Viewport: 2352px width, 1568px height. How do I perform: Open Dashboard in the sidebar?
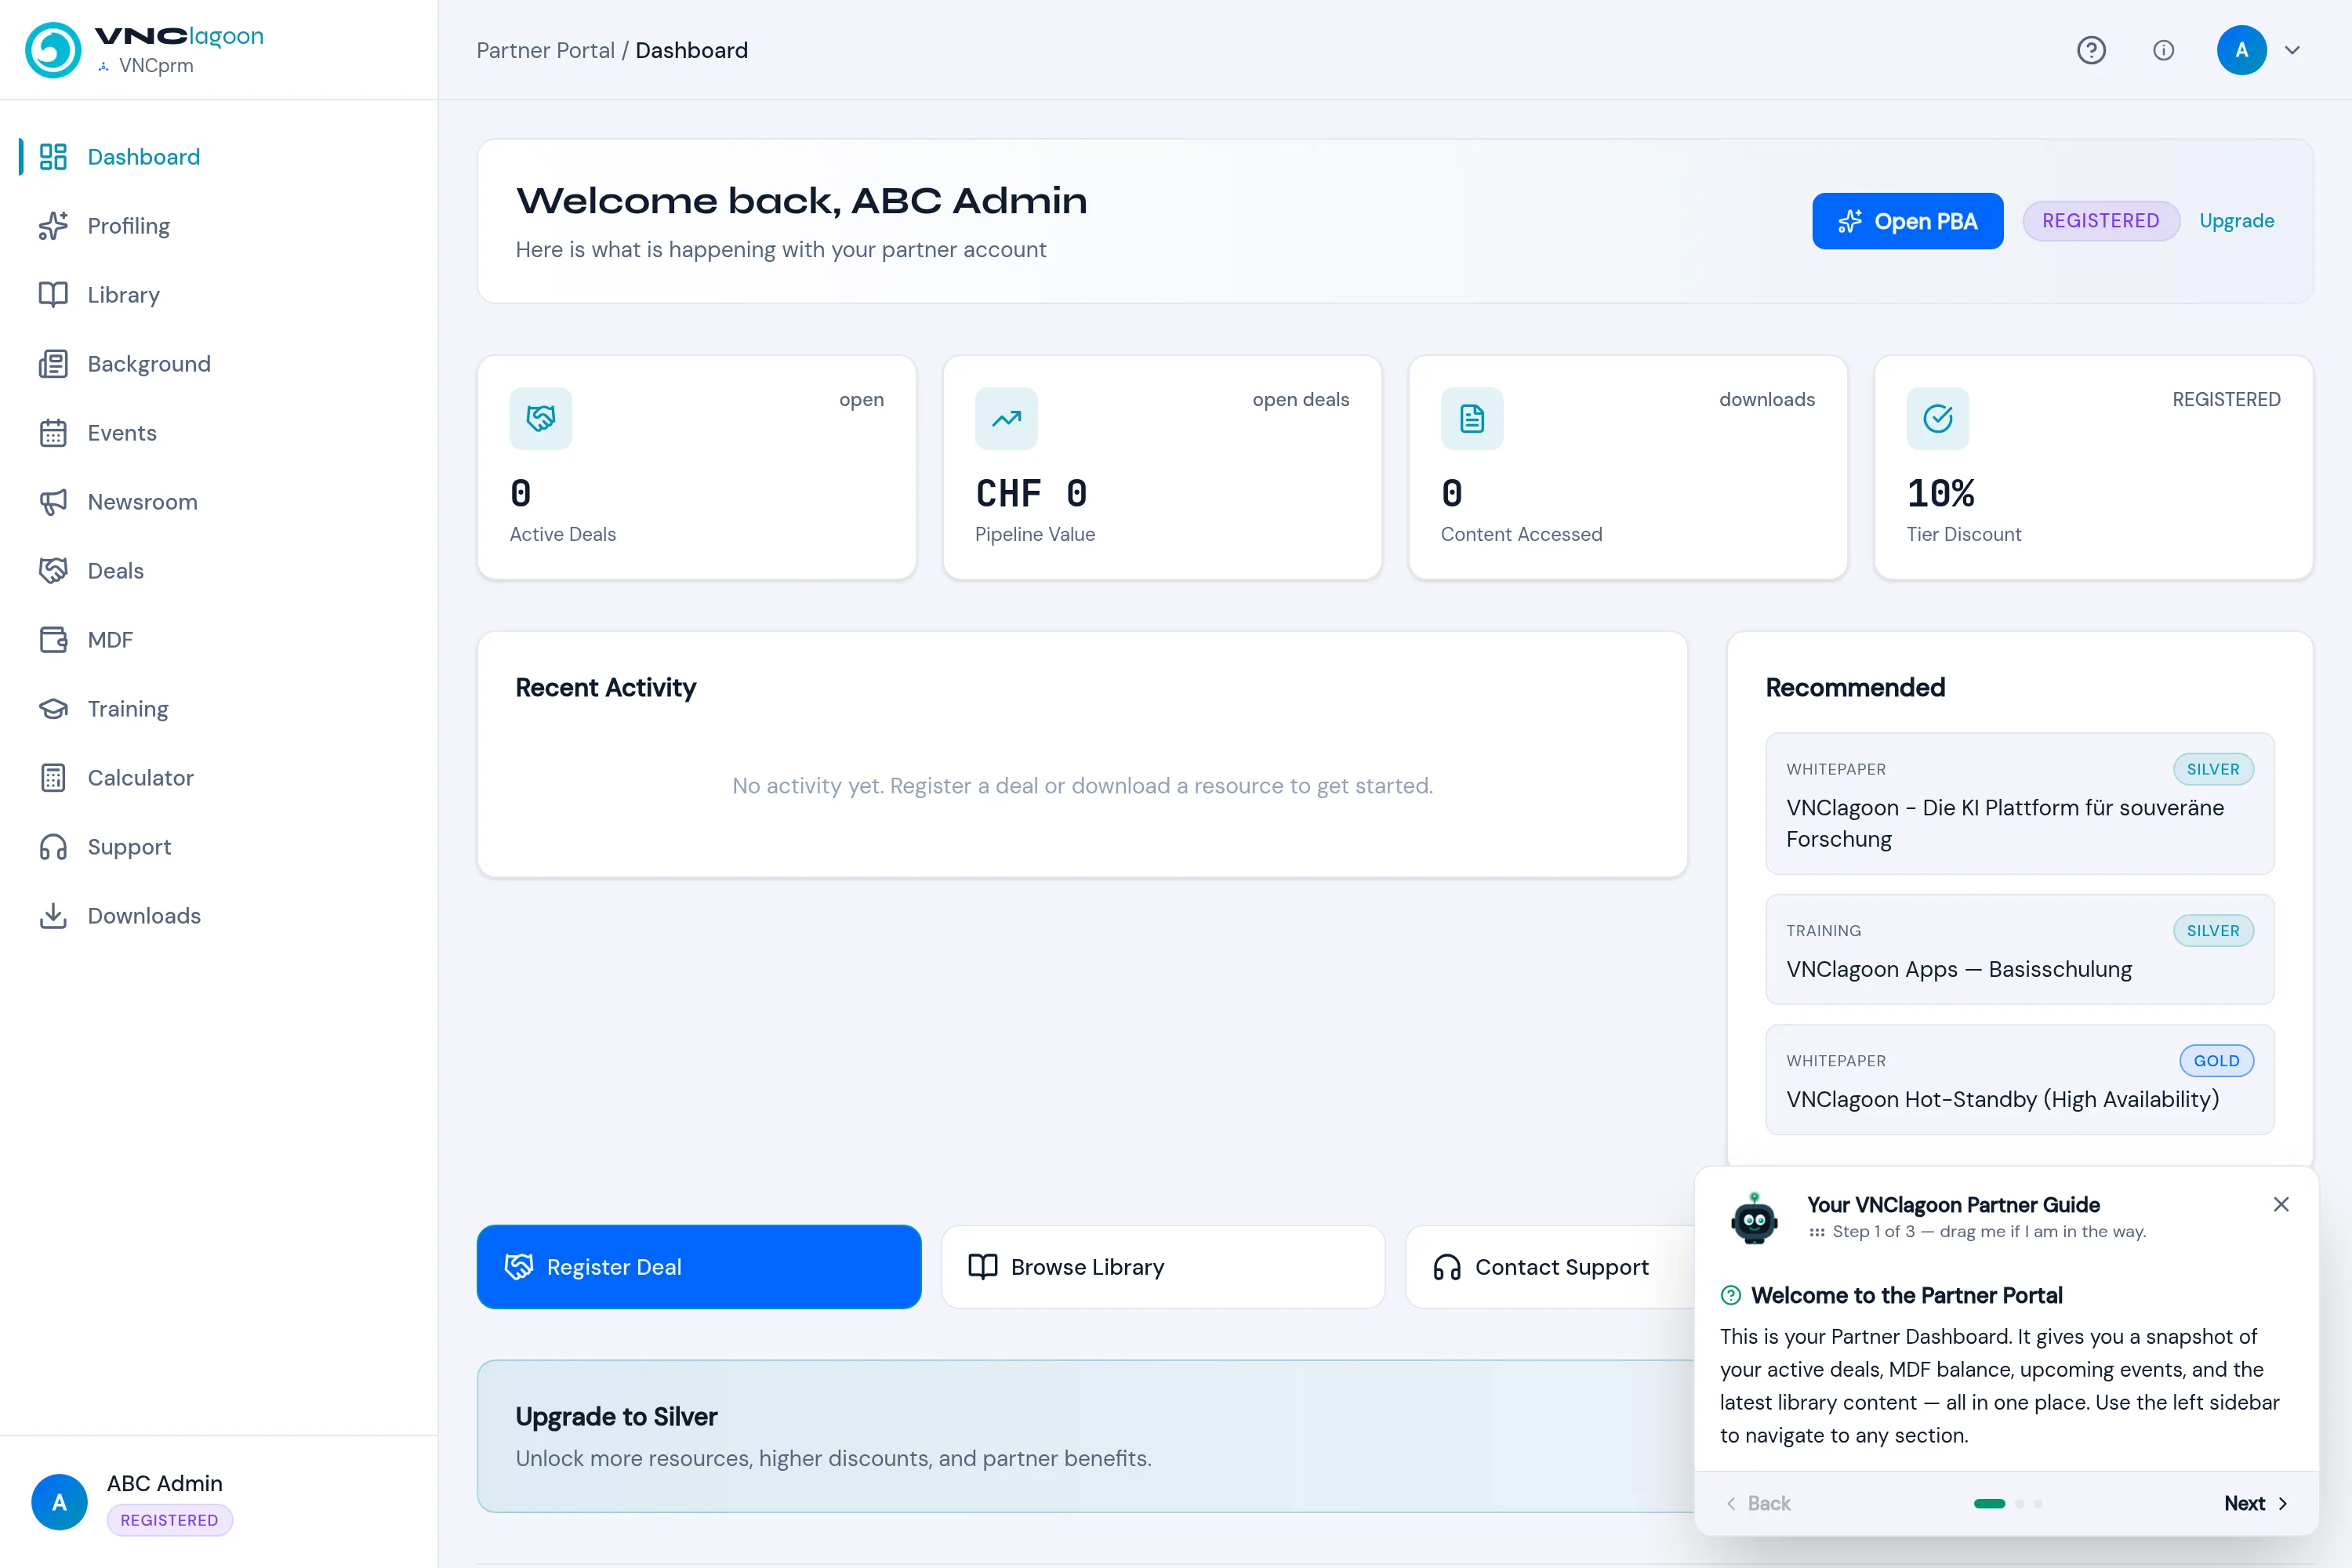219,157
